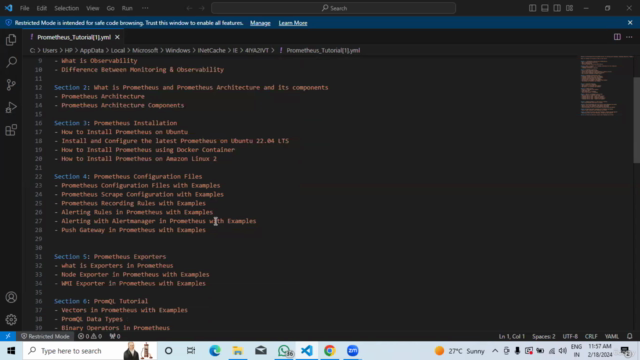
Task: Change the YAML language mode
Action: pos(611,336)
